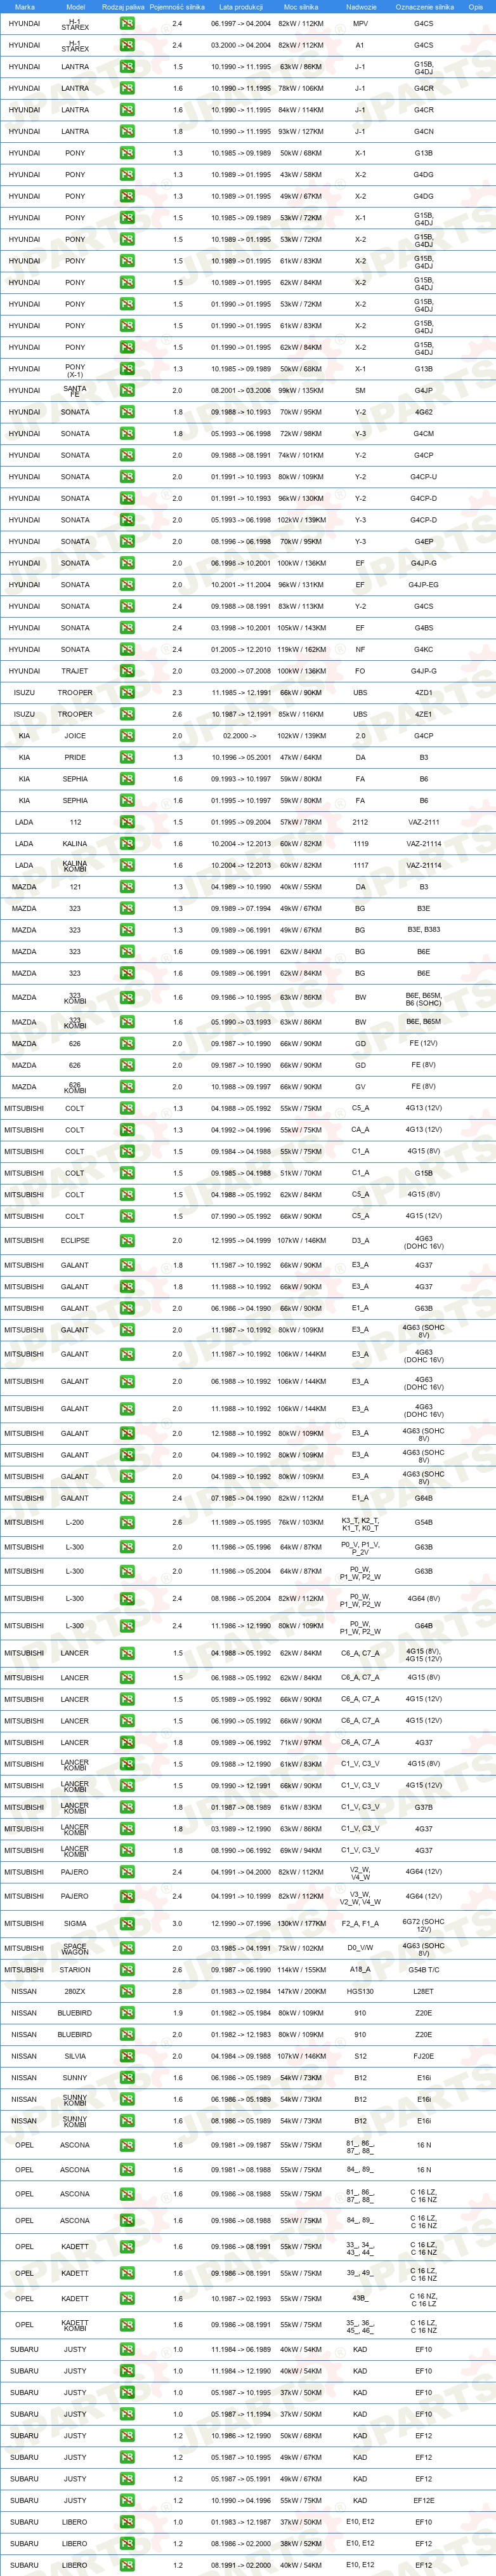Viewport: 496px width, 2576px height.
Task: Click the Marka column header
Action: (x=25, y=7)
